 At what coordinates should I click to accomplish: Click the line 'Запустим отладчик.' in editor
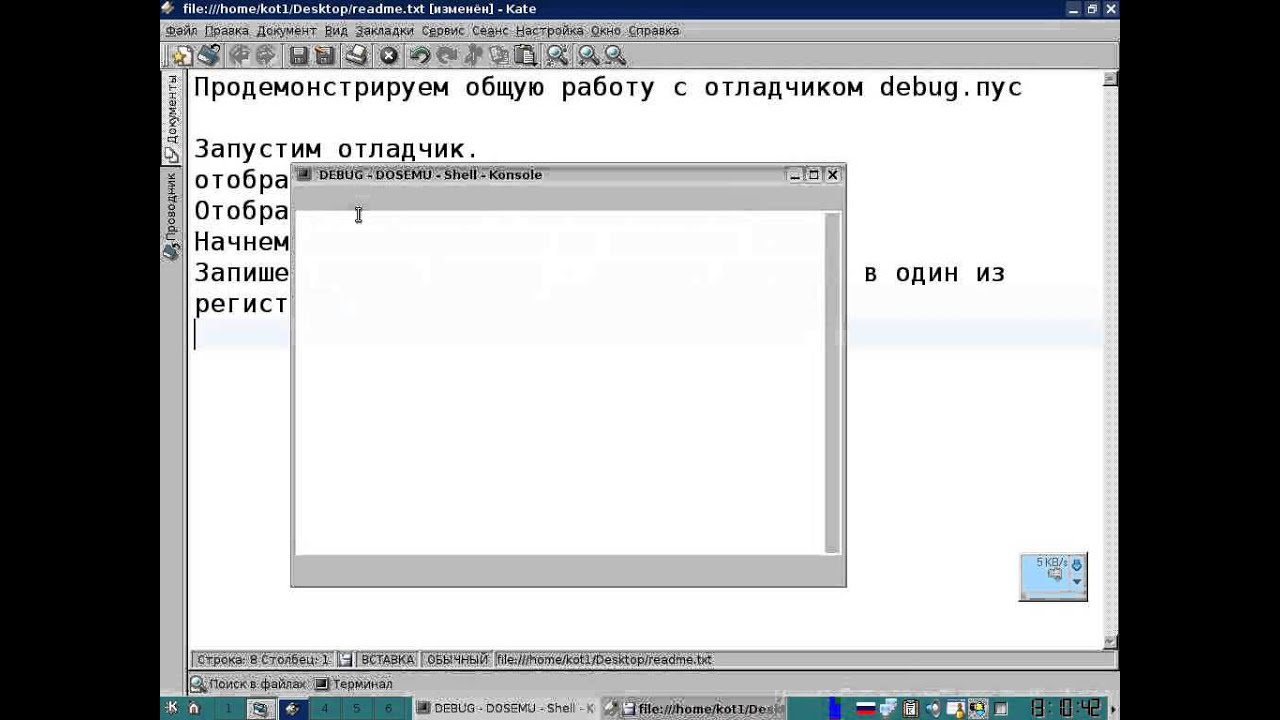point(336,150)
